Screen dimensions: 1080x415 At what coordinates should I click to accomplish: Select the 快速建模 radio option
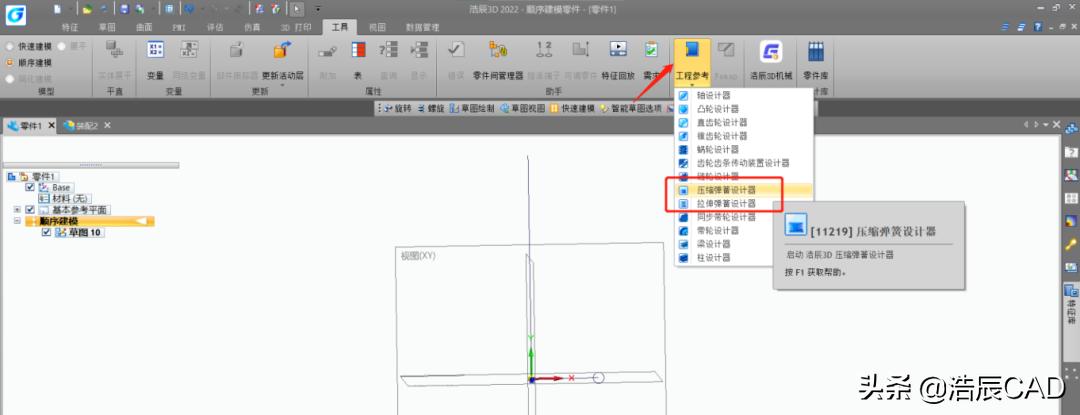(29, 46)
